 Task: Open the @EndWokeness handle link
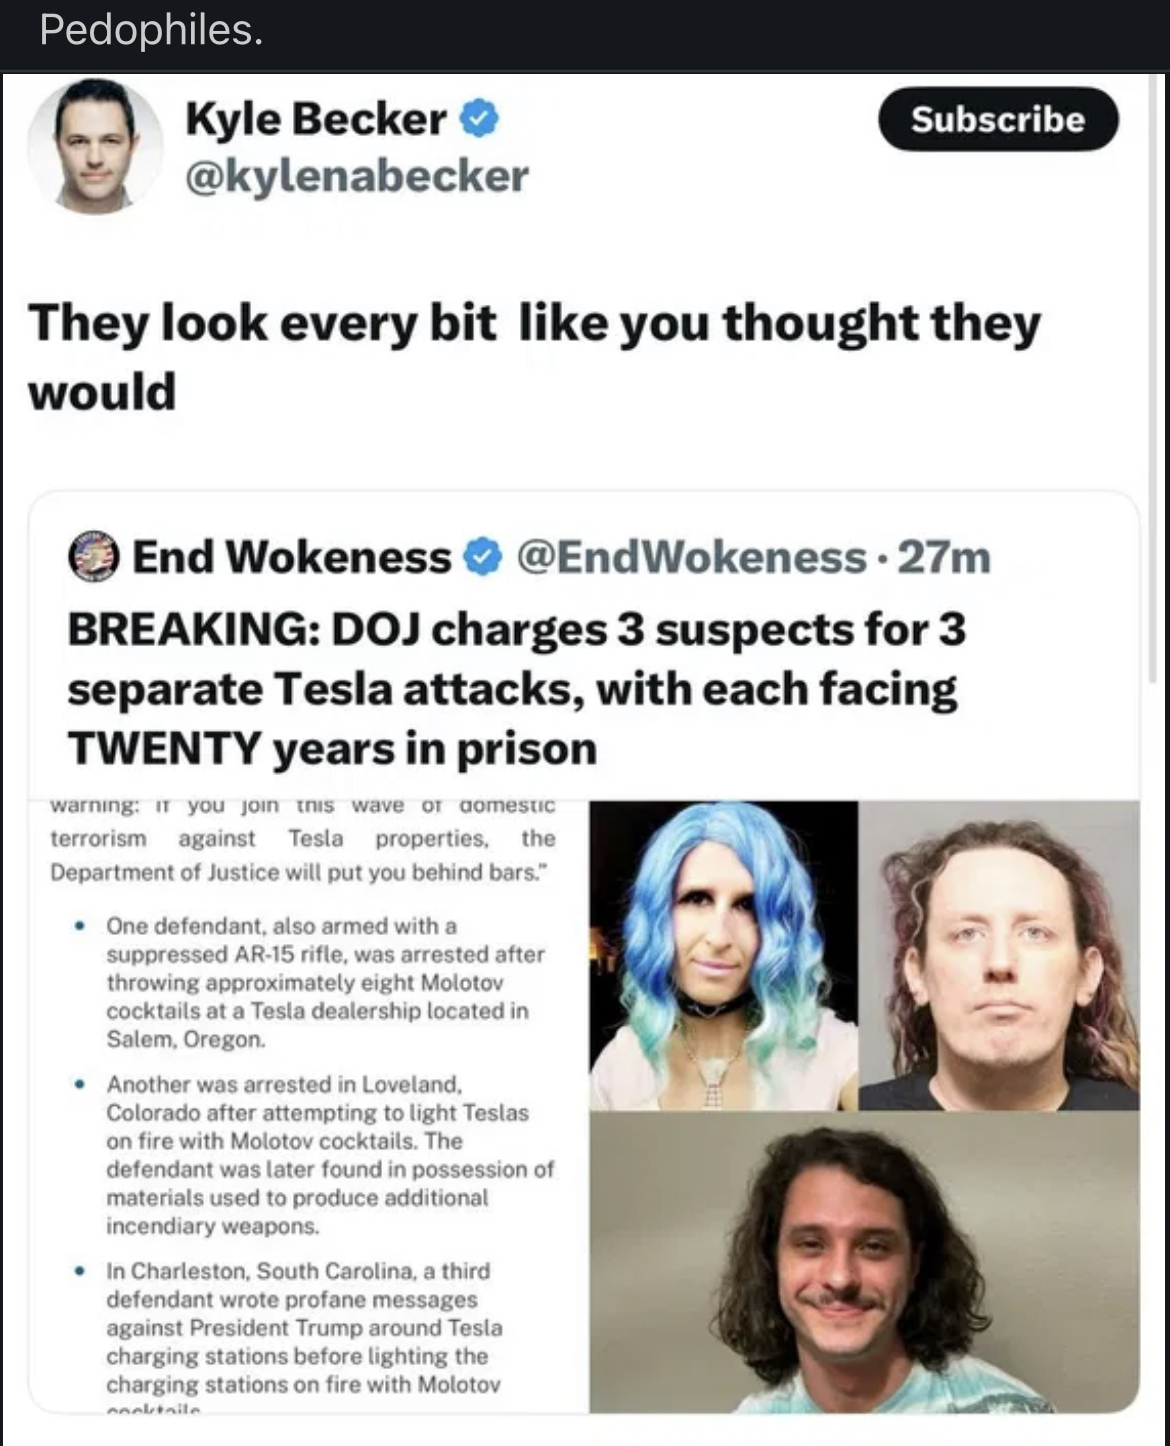[691, 557]
